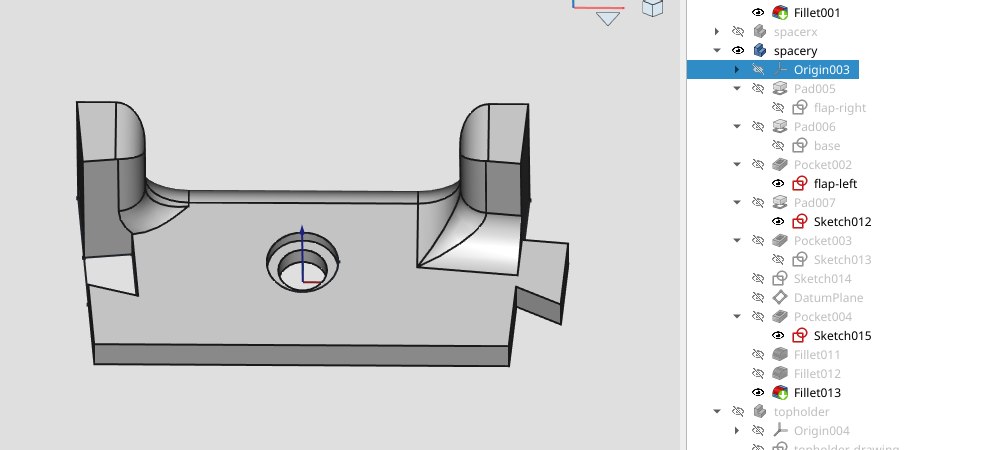988x450 pixels.
Task: Show Pad005 via its visibility eye
Action: point(758,89)
